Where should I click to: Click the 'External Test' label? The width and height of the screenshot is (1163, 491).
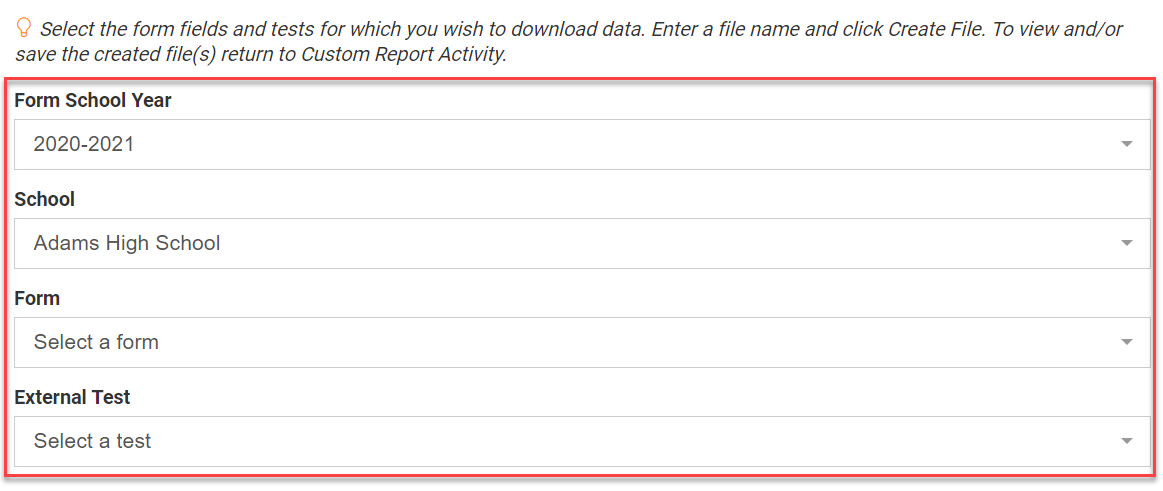click(72, 397)
